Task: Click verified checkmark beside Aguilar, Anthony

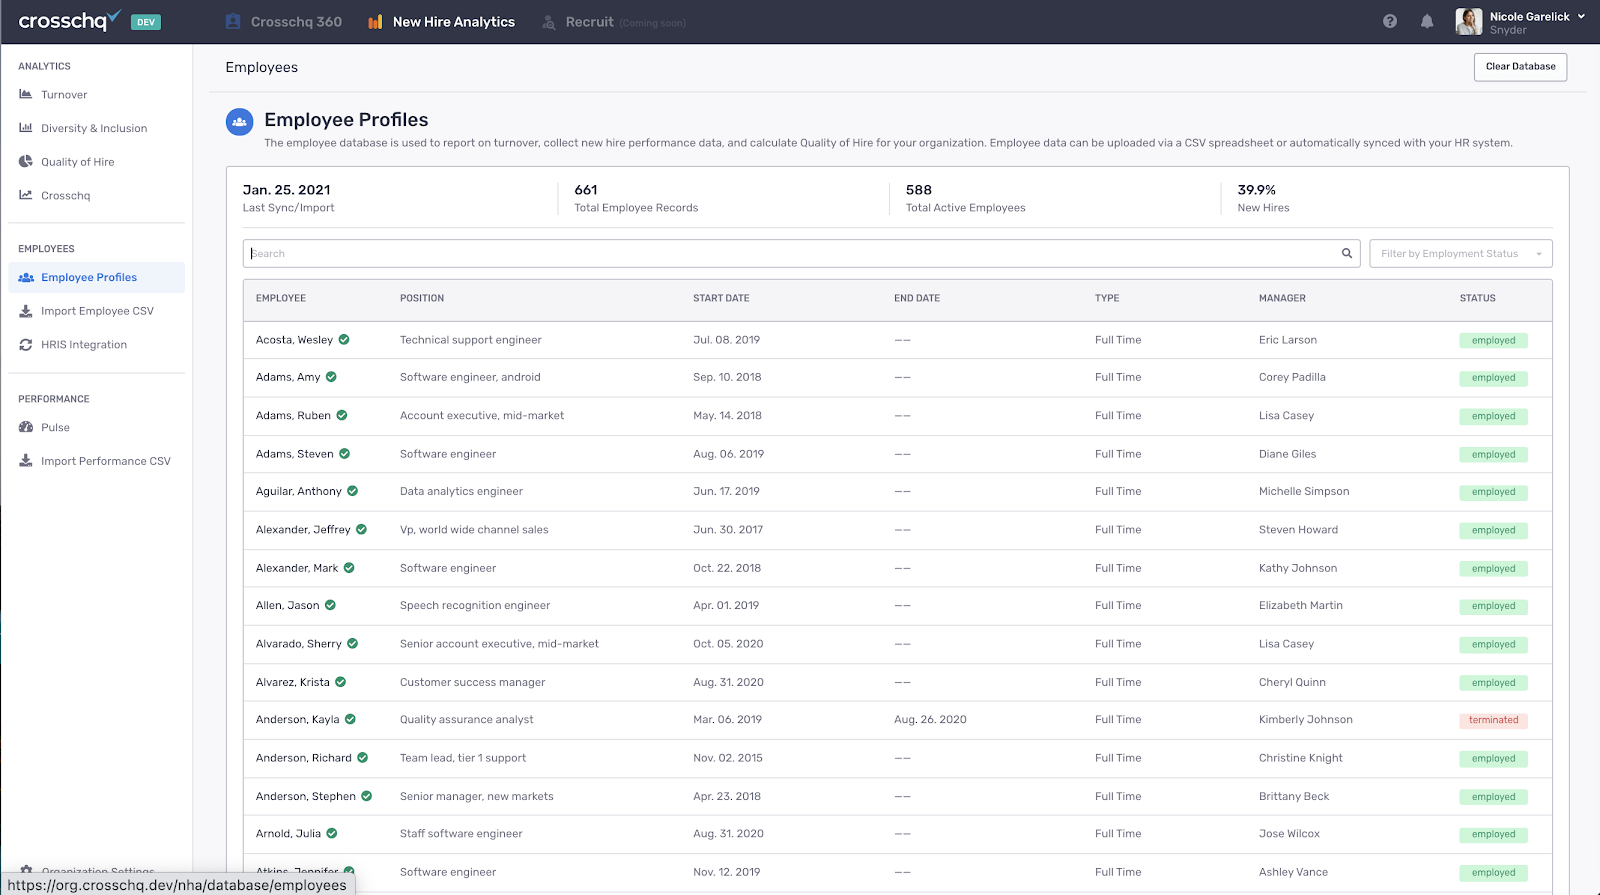Action: [353, 491]
